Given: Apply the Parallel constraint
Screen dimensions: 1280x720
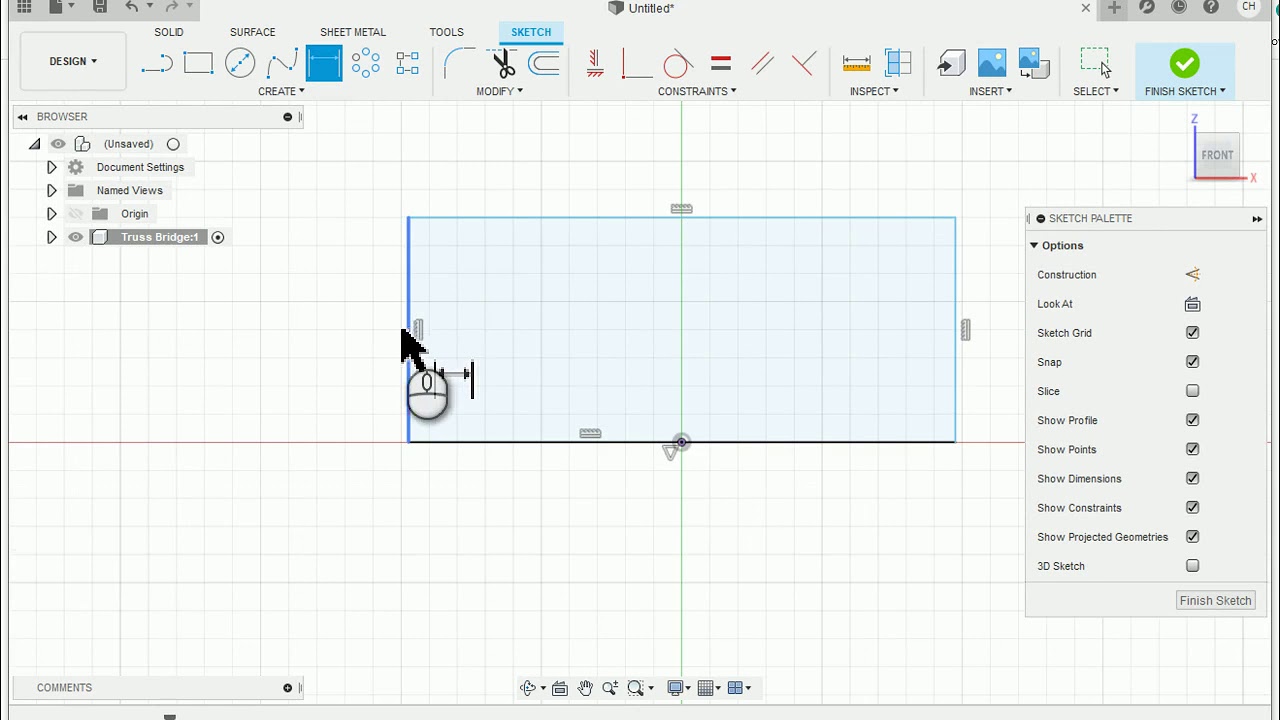Looking at the screenshot, I should [x=762, y=64].
